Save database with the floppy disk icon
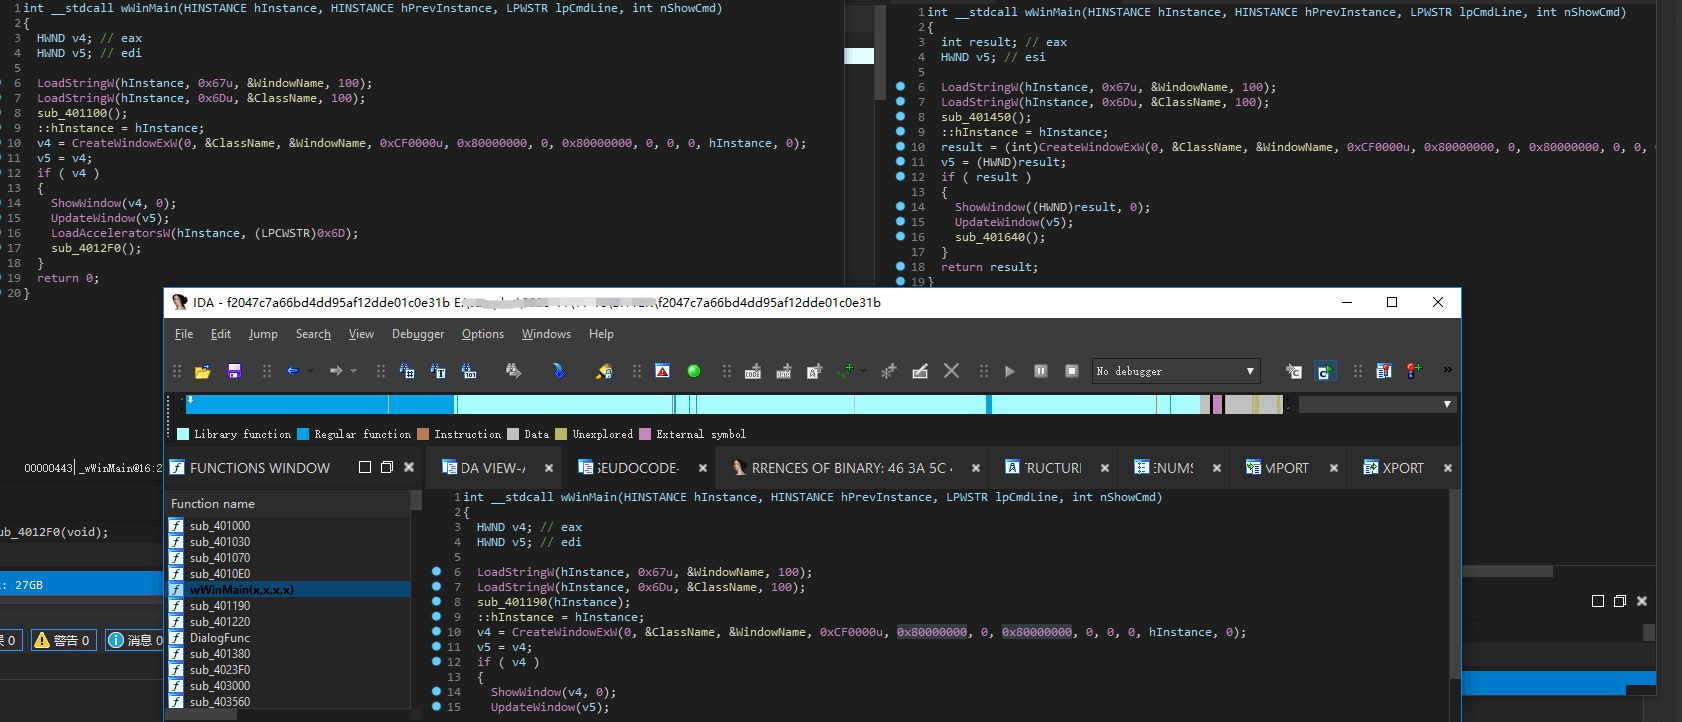The height and width of the screenshot is (722, 1682). (x=234, y=371)
